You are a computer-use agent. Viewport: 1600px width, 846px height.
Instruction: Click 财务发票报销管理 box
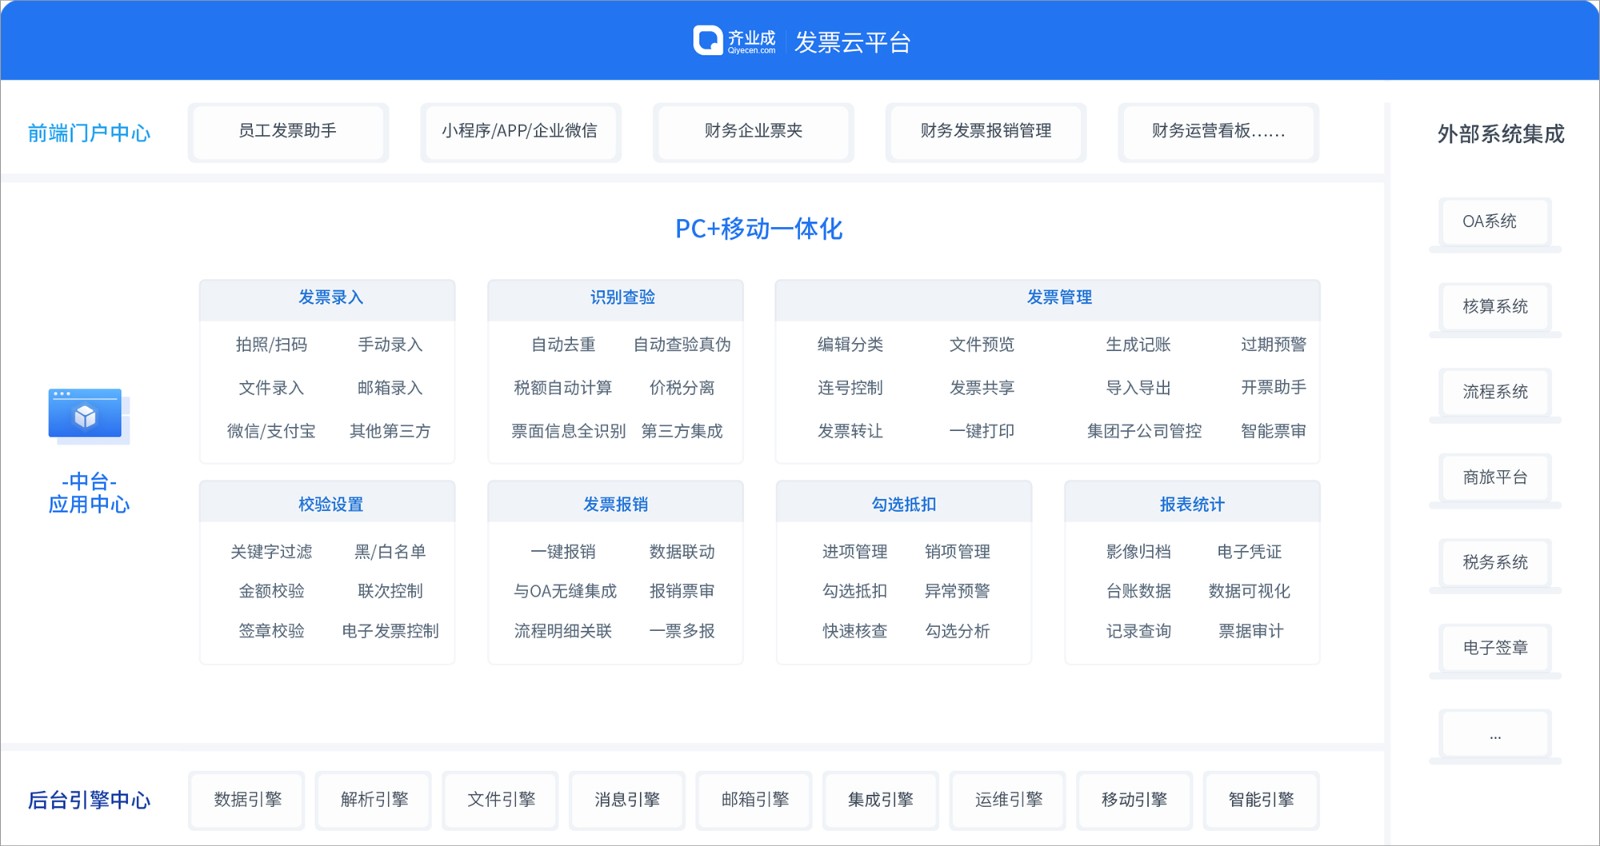coord(986,131)
